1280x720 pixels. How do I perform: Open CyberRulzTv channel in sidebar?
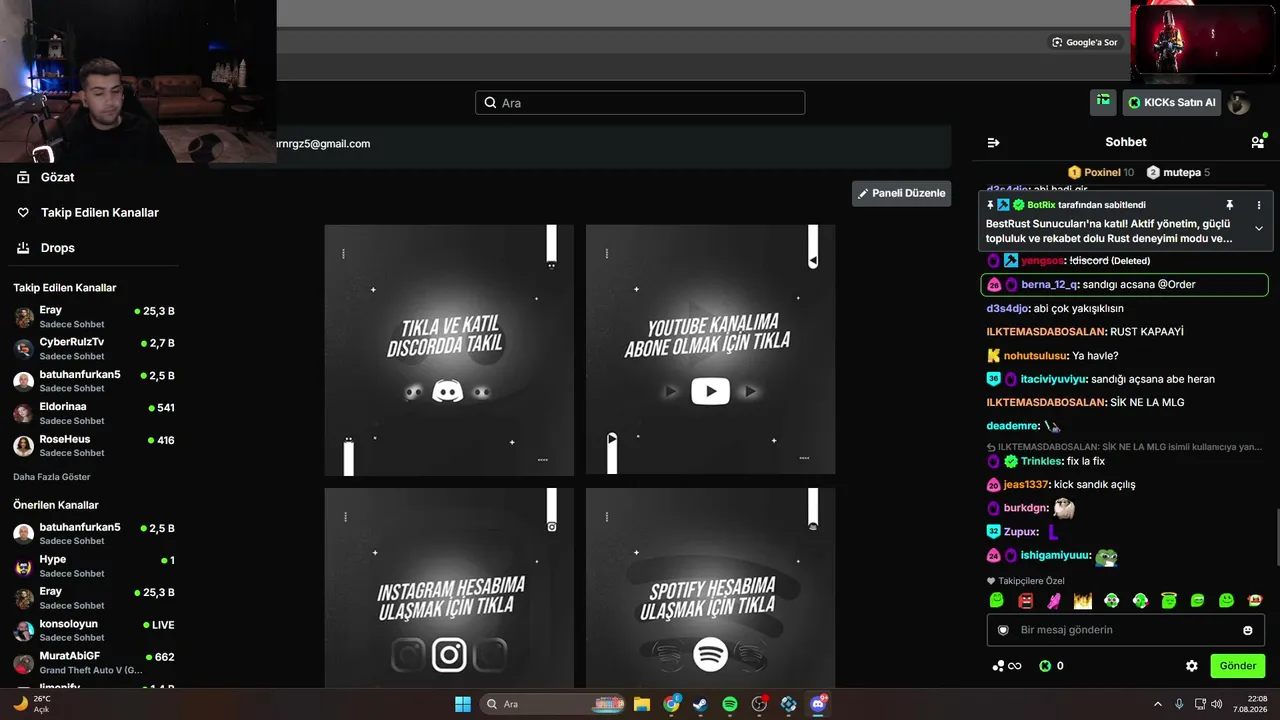tap(94, 348)
